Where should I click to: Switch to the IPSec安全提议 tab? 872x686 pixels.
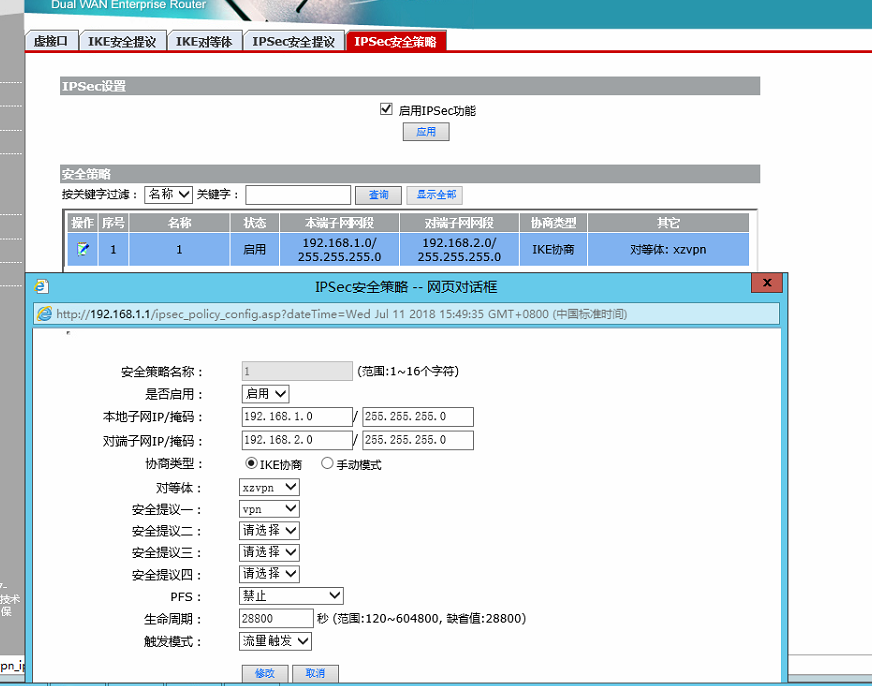[x=294, y=41]
